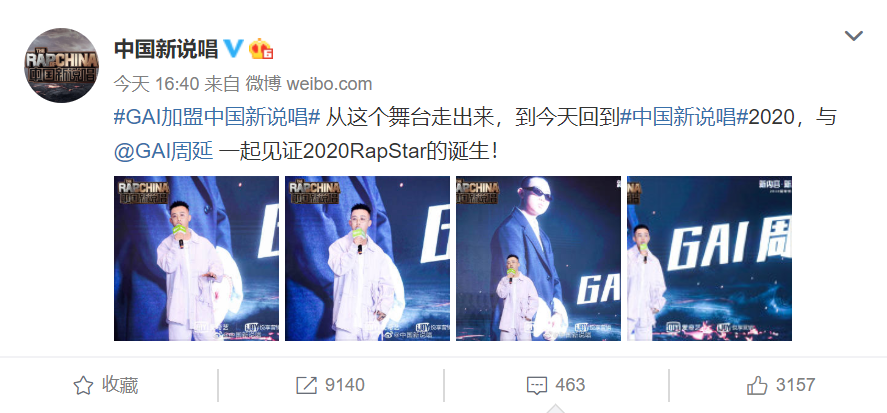The image size is (887, 413).
Task: Click the blue verified V badge
Action: 234,49
